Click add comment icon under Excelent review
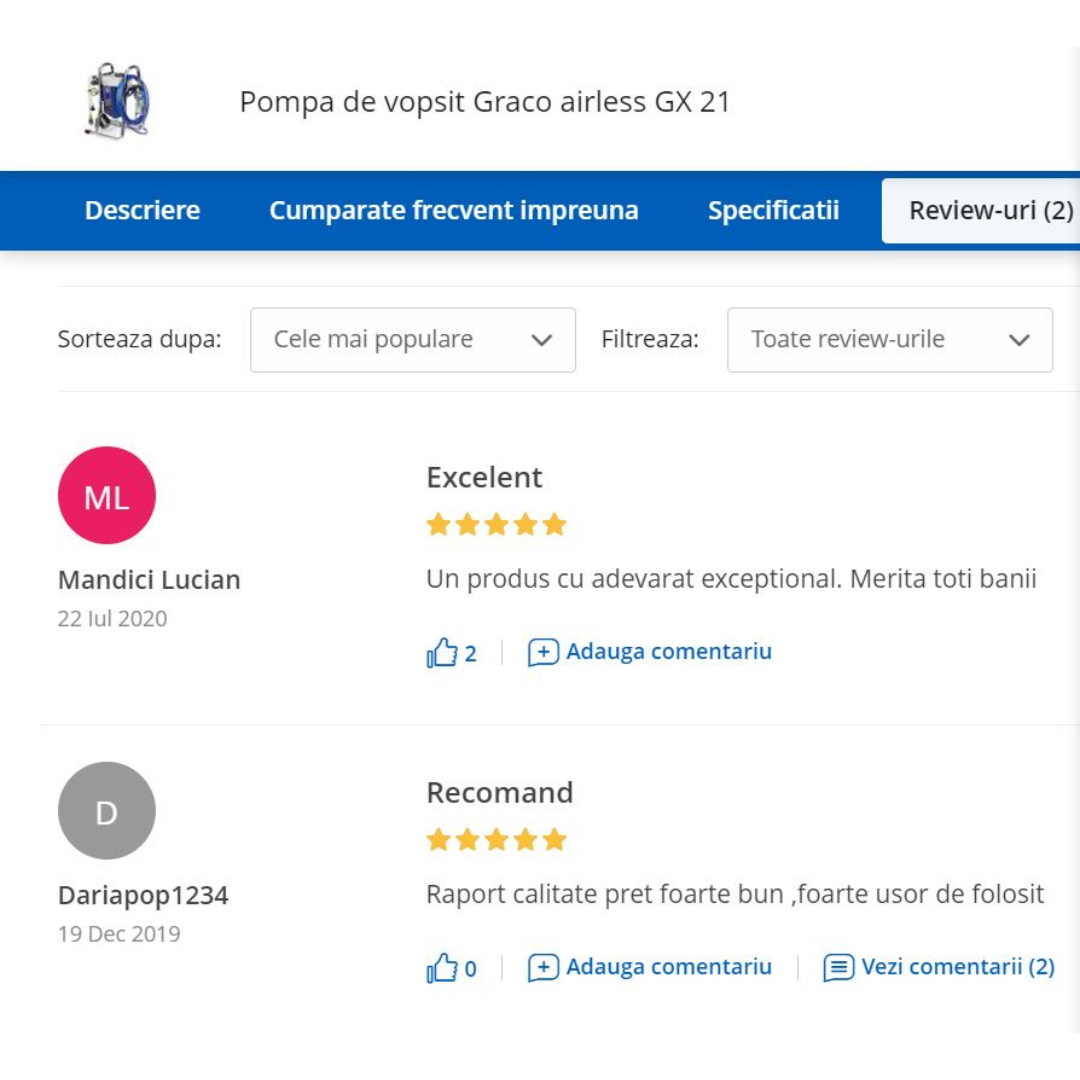The height and width of the screenshot is (1080, 1080). pos(543,653)
